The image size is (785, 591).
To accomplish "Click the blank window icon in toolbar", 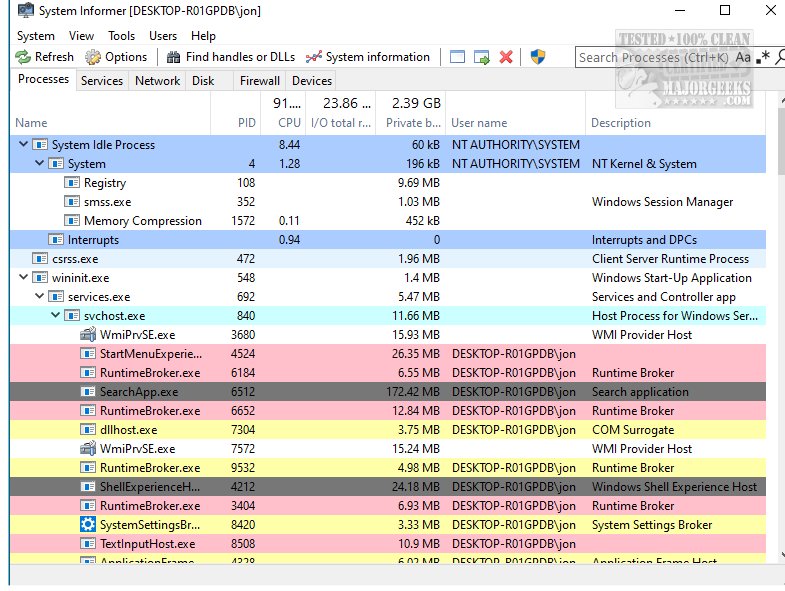I will tap(458, 57).
